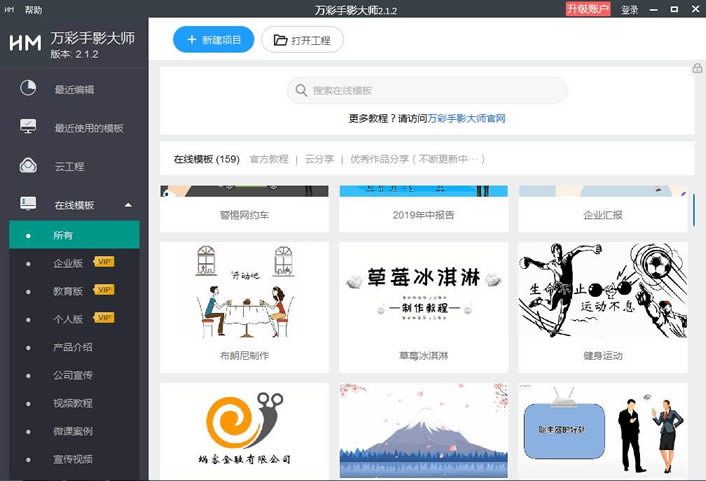Select the 所有 category

(x=74, y=235)
